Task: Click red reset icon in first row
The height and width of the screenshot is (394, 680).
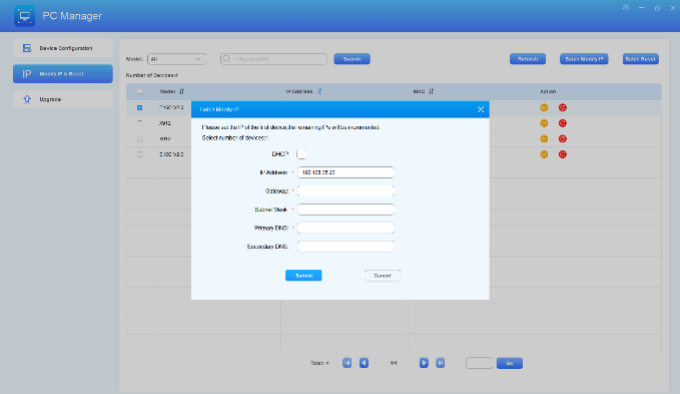Action: [x=562, y=107]
